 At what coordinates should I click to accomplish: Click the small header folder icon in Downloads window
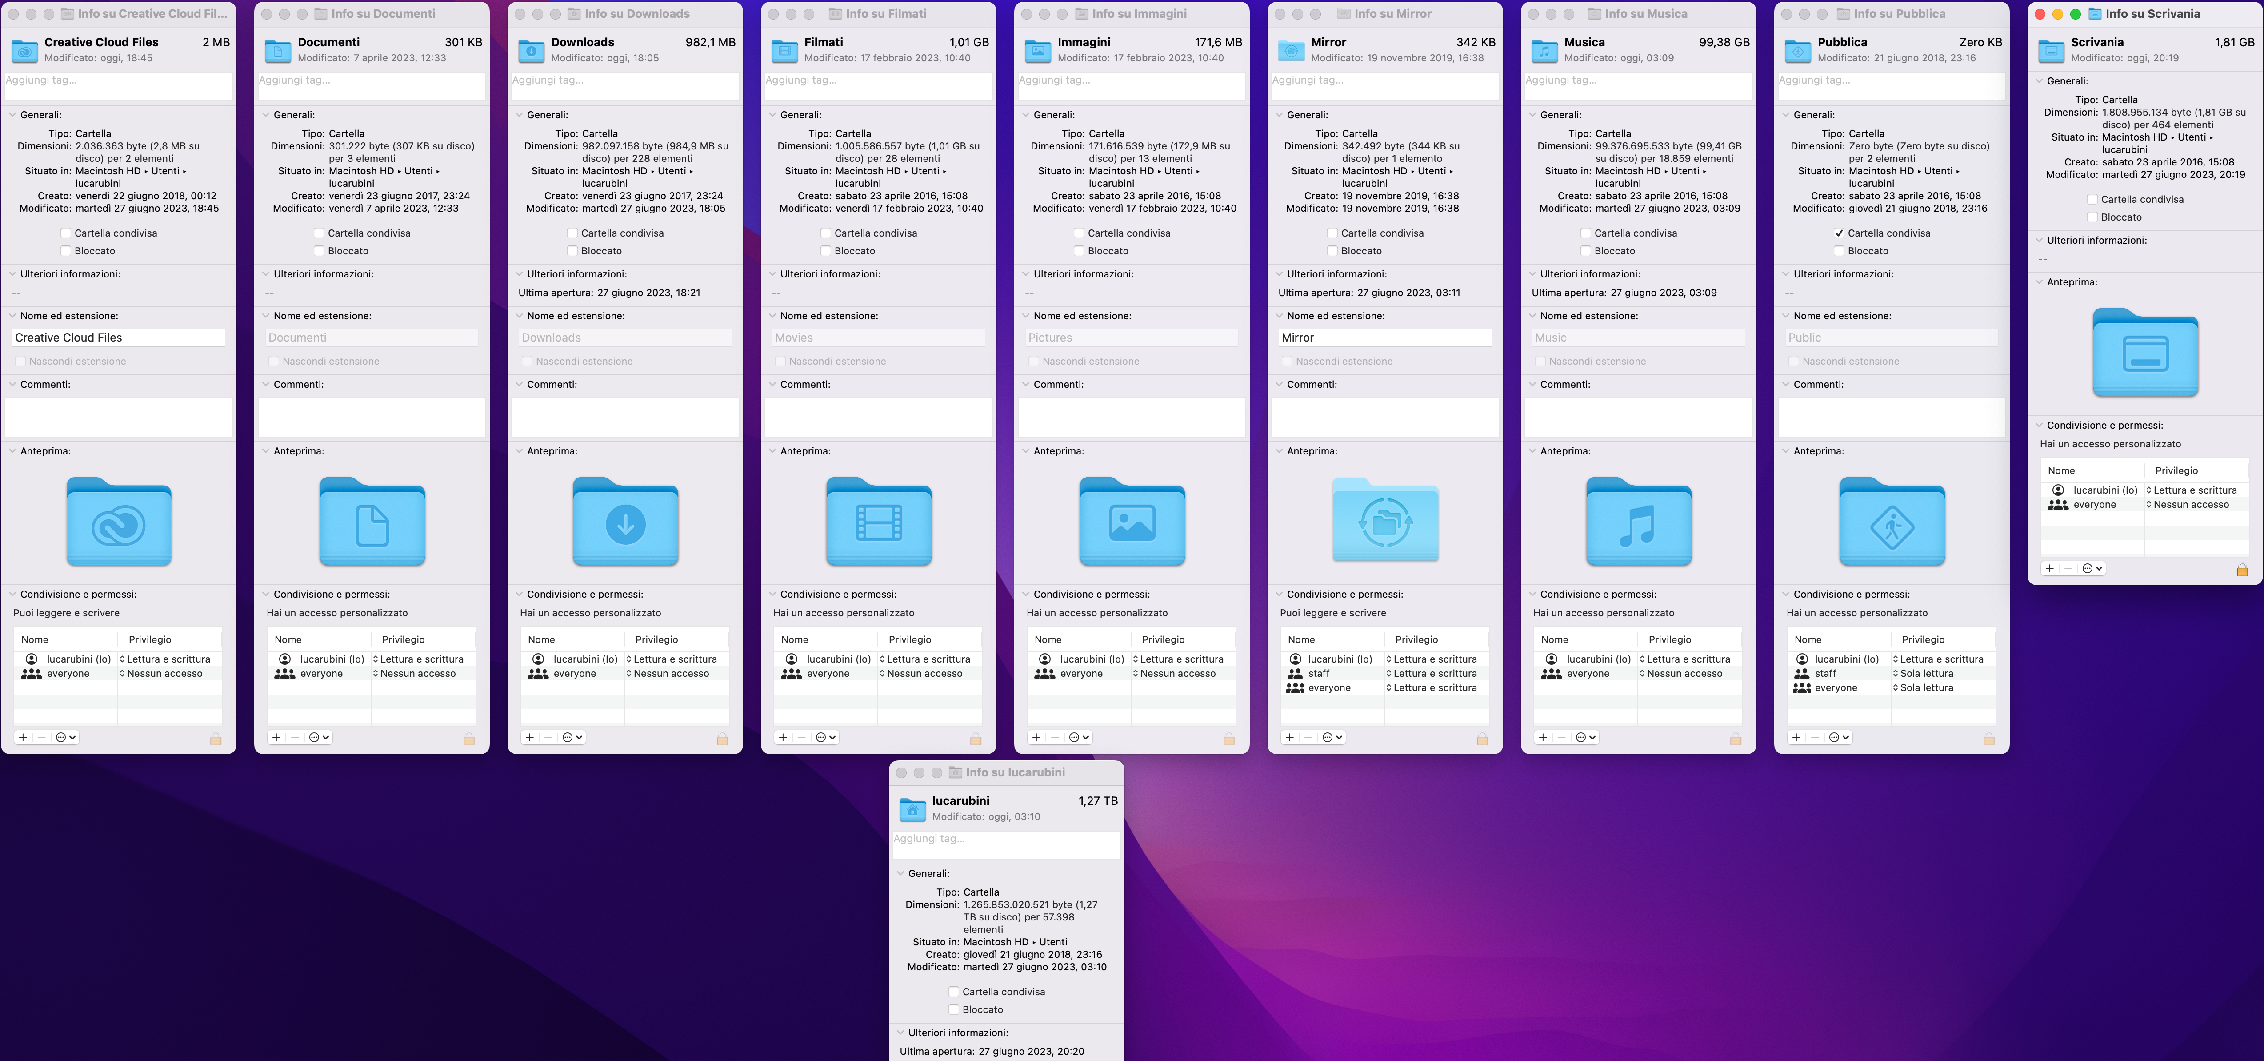click(x=531, y=50)
